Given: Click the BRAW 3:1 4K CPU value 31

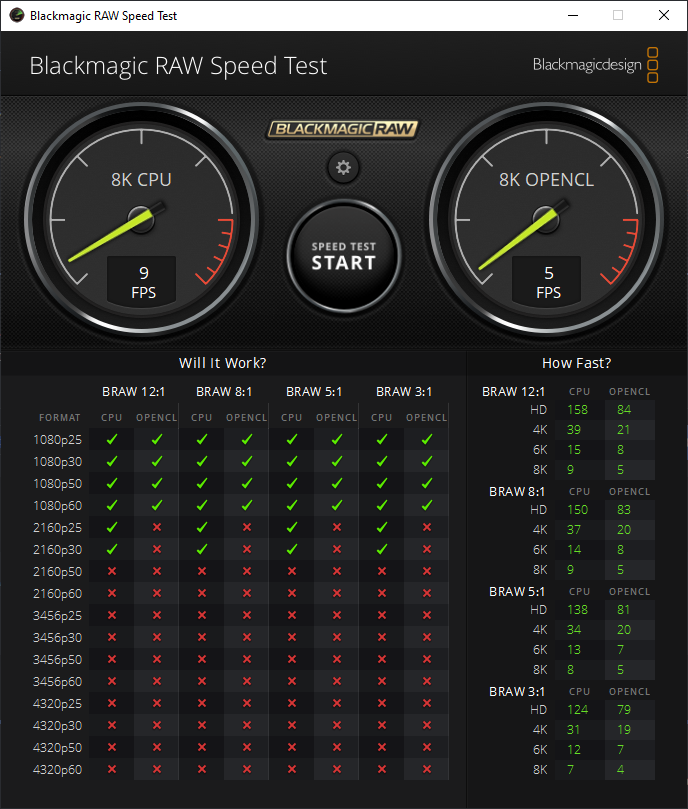Looking at the screenshot, I should (x=573, y=730).
